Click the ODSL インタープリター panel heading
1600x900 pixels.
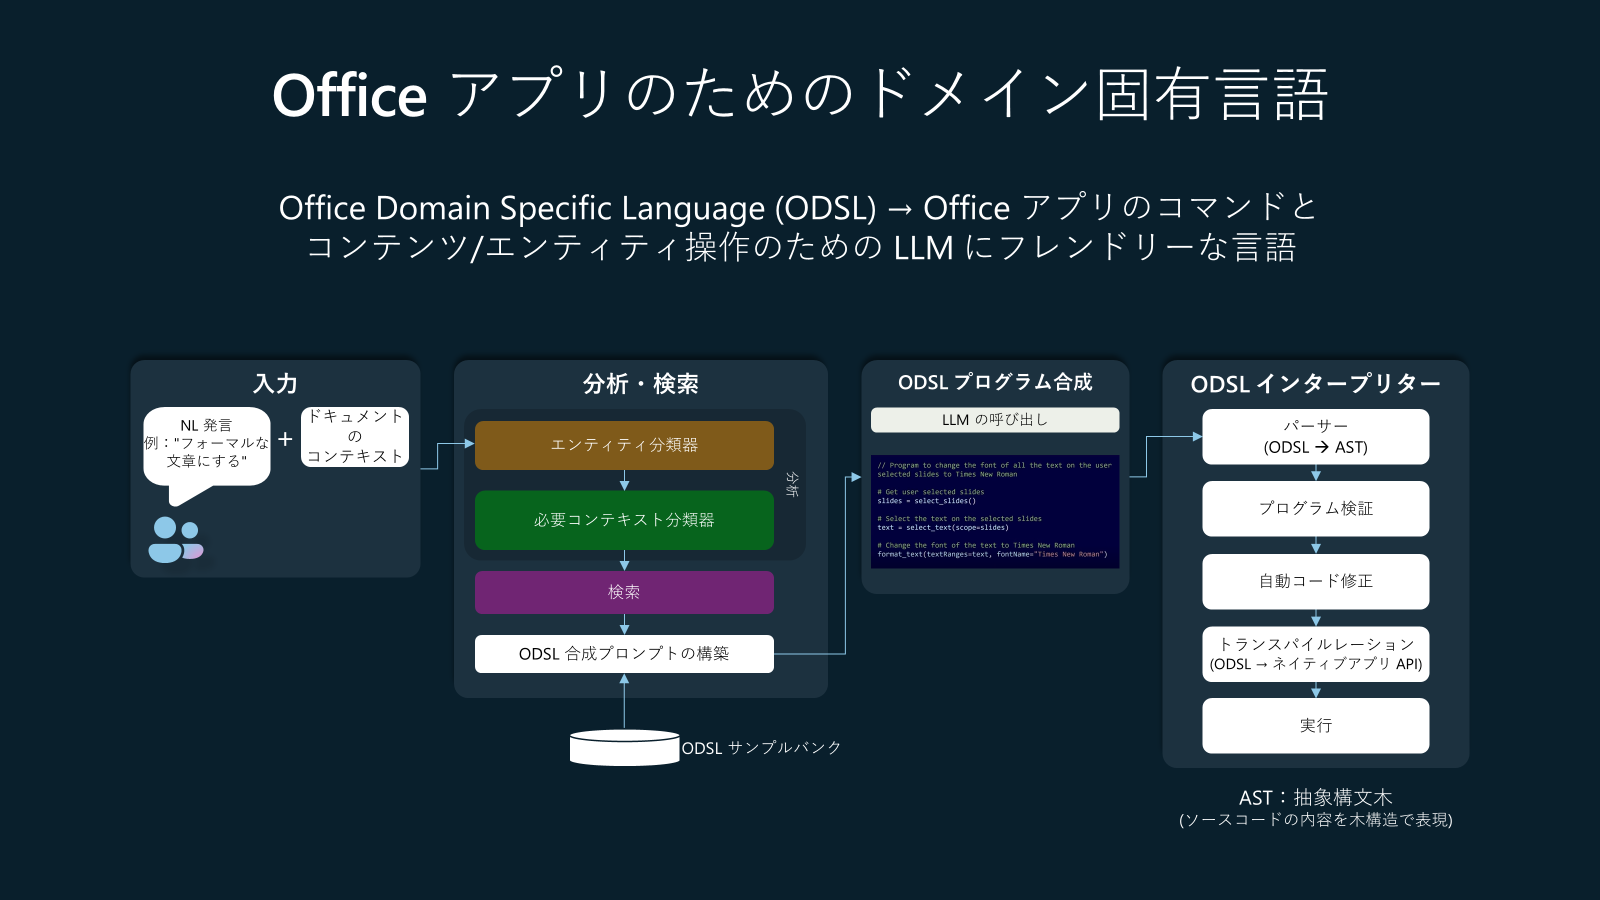[1316, 384]
